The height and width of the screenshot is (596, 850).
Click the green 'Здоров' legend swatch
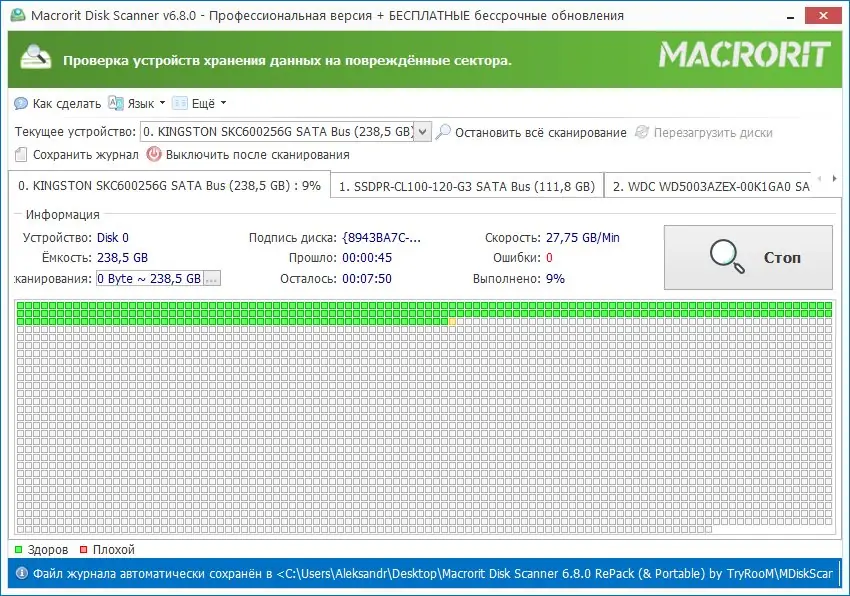click(x=18, y=549)
